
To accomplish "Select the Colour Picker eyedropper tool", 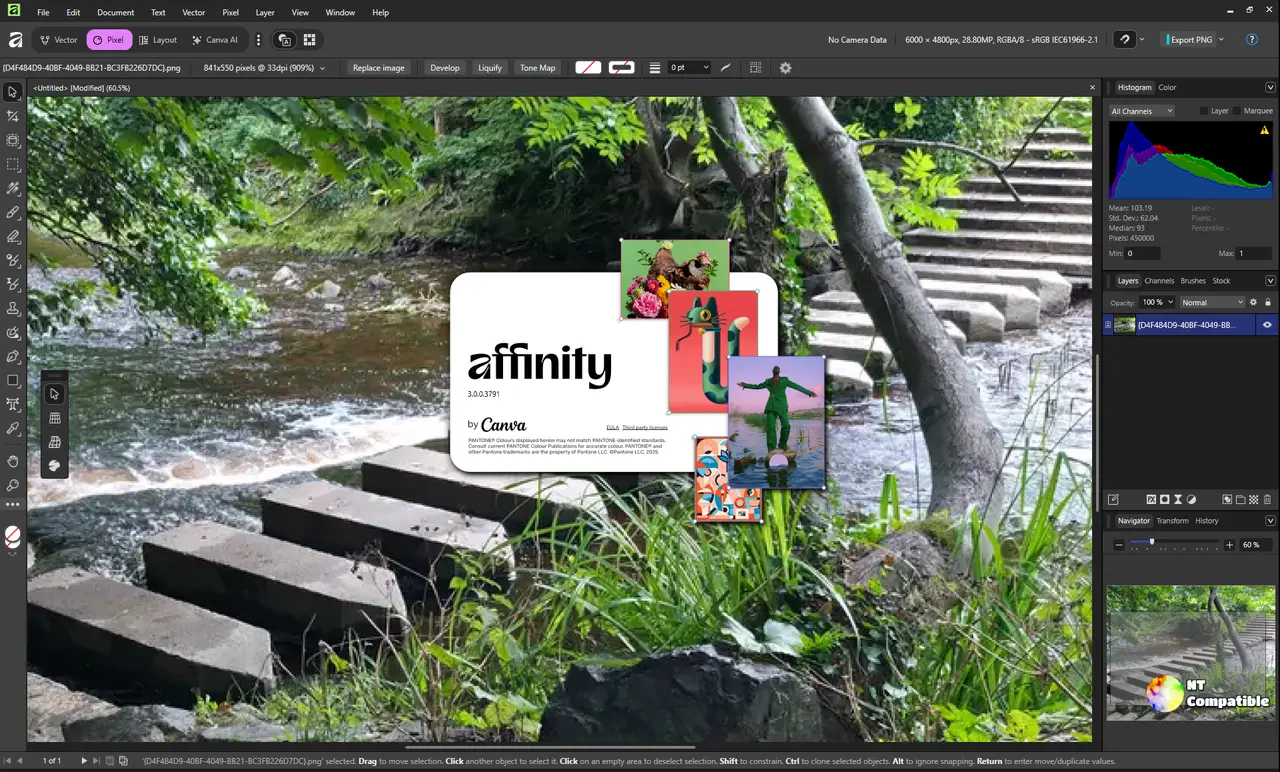I will [13, 428].
